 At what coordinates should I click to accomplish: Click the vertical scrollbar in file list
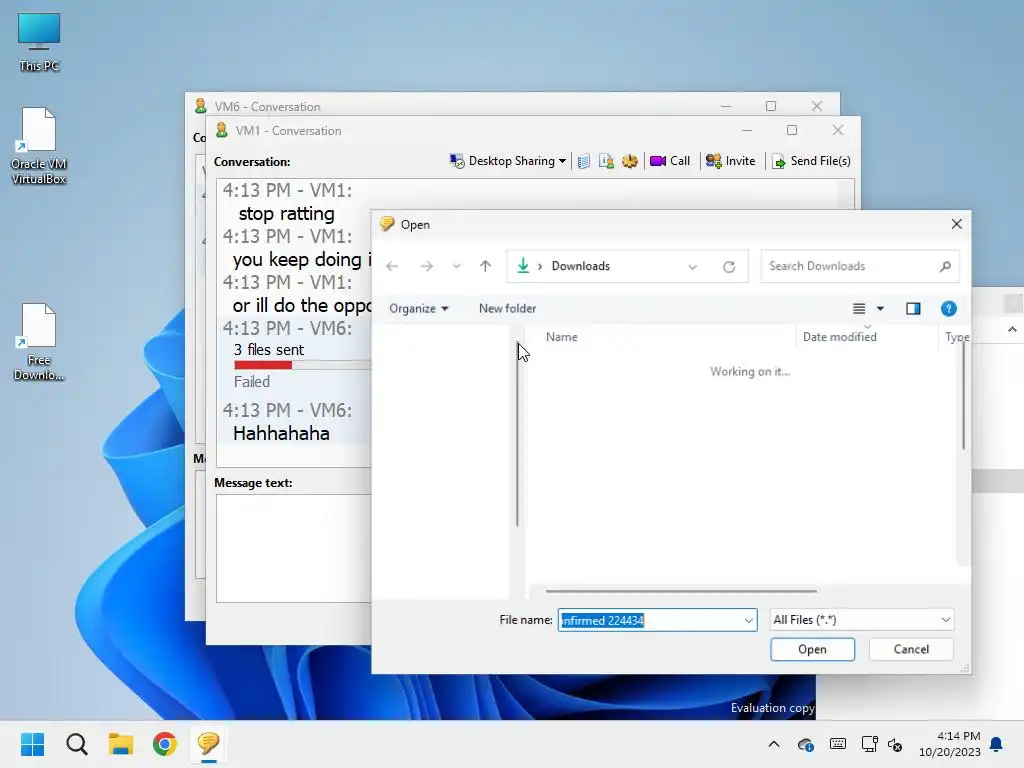[x=963, y=396]
